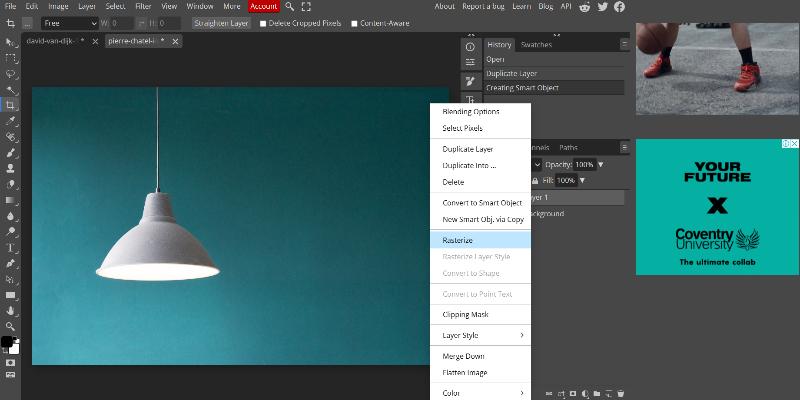Select the Spot Healing Brush tool
The width and height of the screenshot is (800, 400).
click(11, 137)
